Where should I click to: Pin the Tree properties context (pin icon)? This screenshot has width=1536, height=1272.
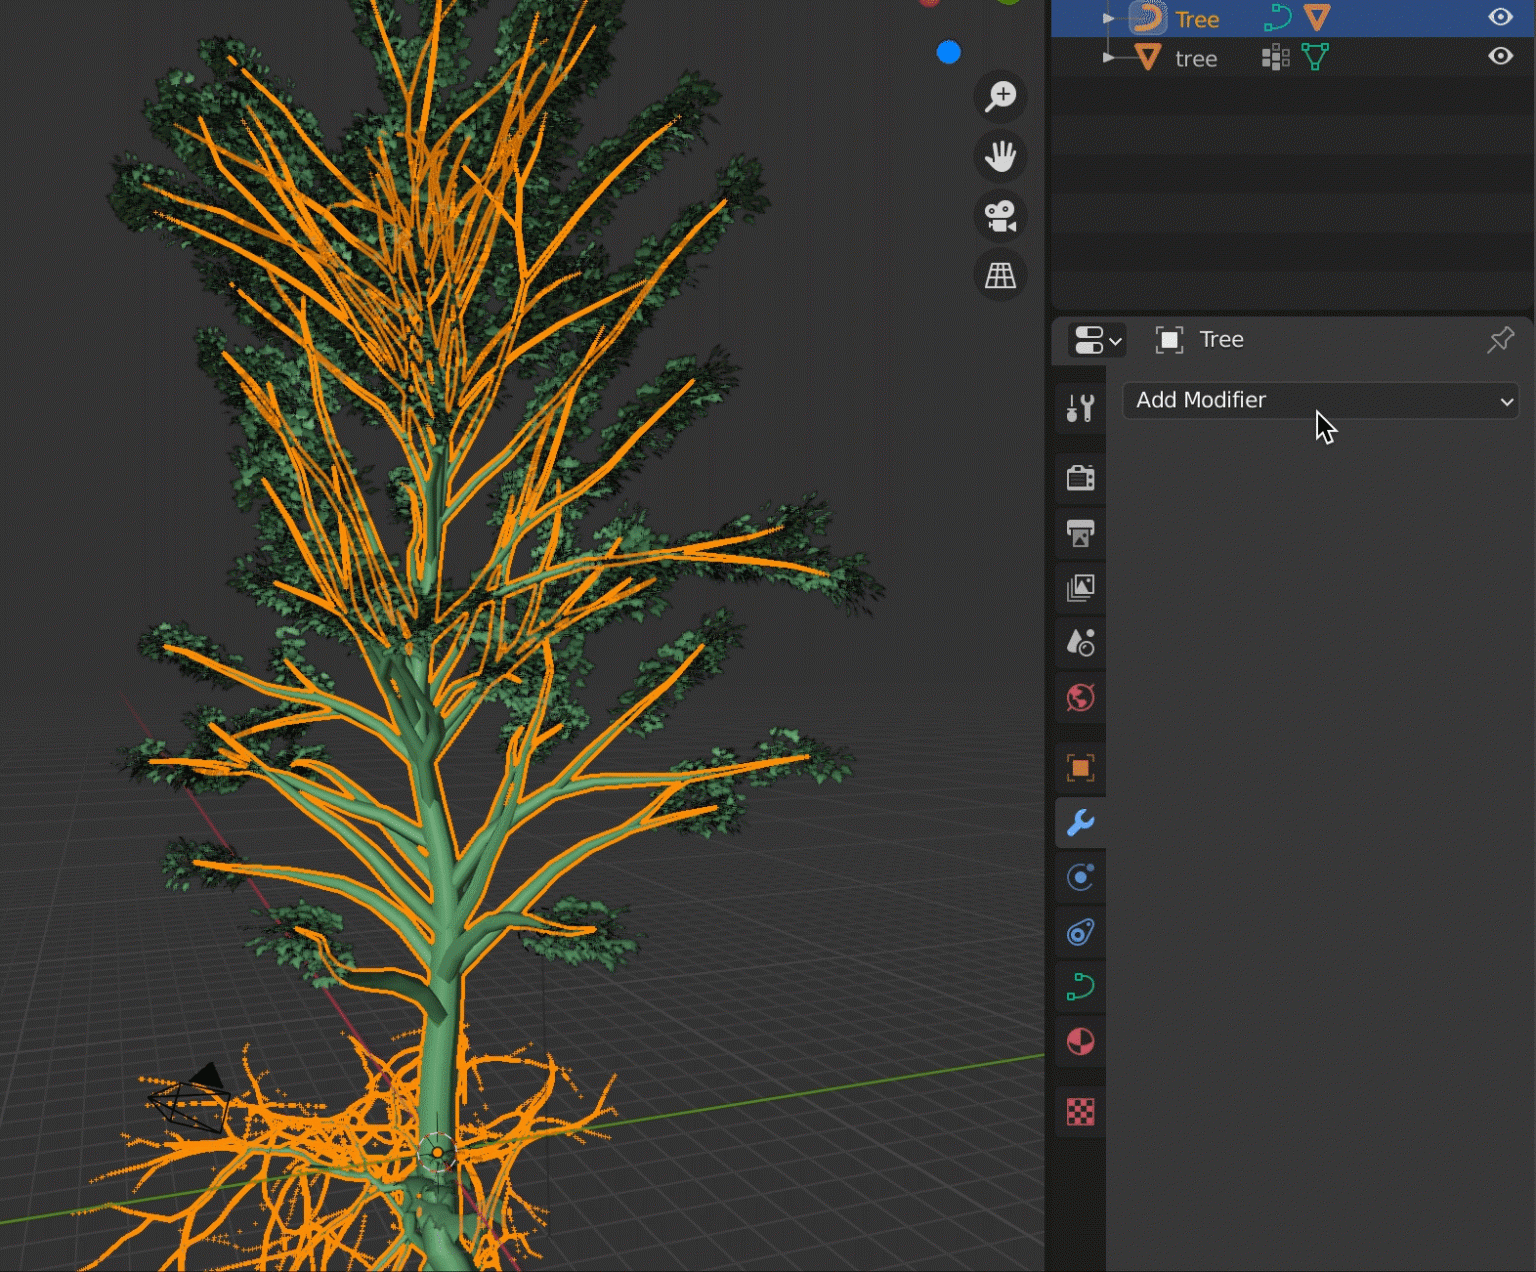tap(1500, 340)
